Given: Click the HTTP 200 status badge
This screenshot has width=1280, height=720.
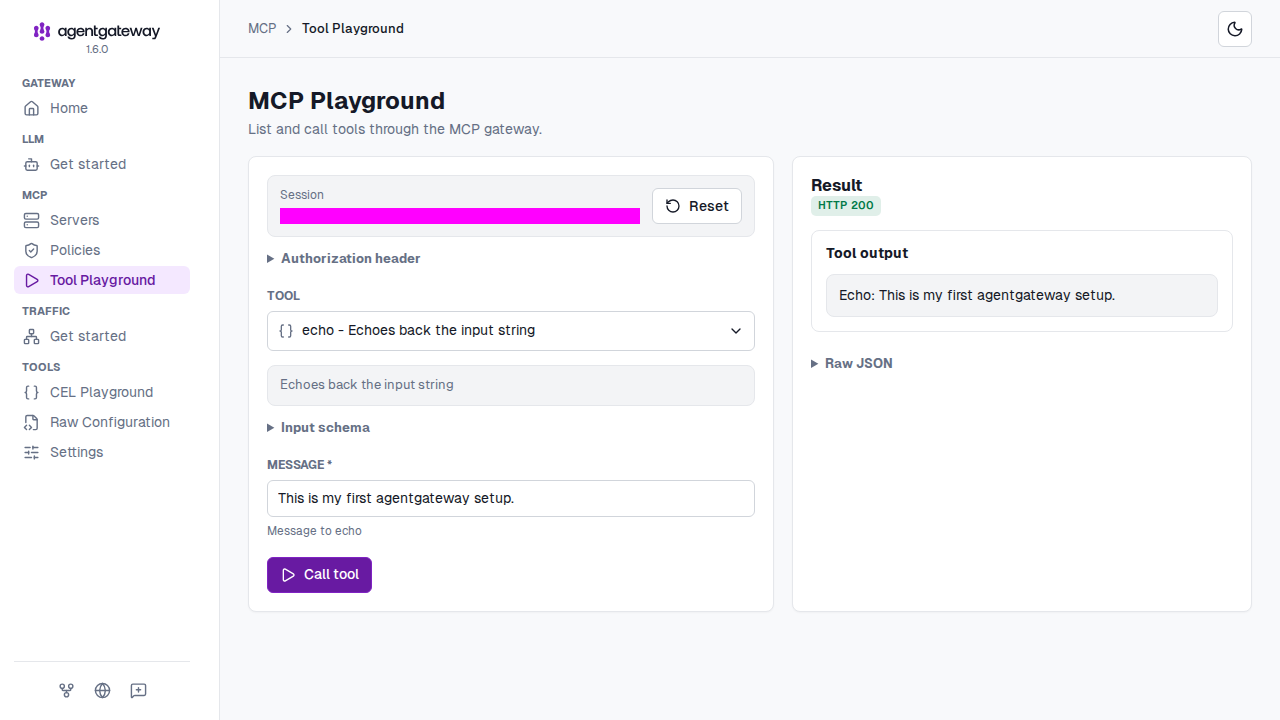Looking at the screenshot, I should coord(846,205).
